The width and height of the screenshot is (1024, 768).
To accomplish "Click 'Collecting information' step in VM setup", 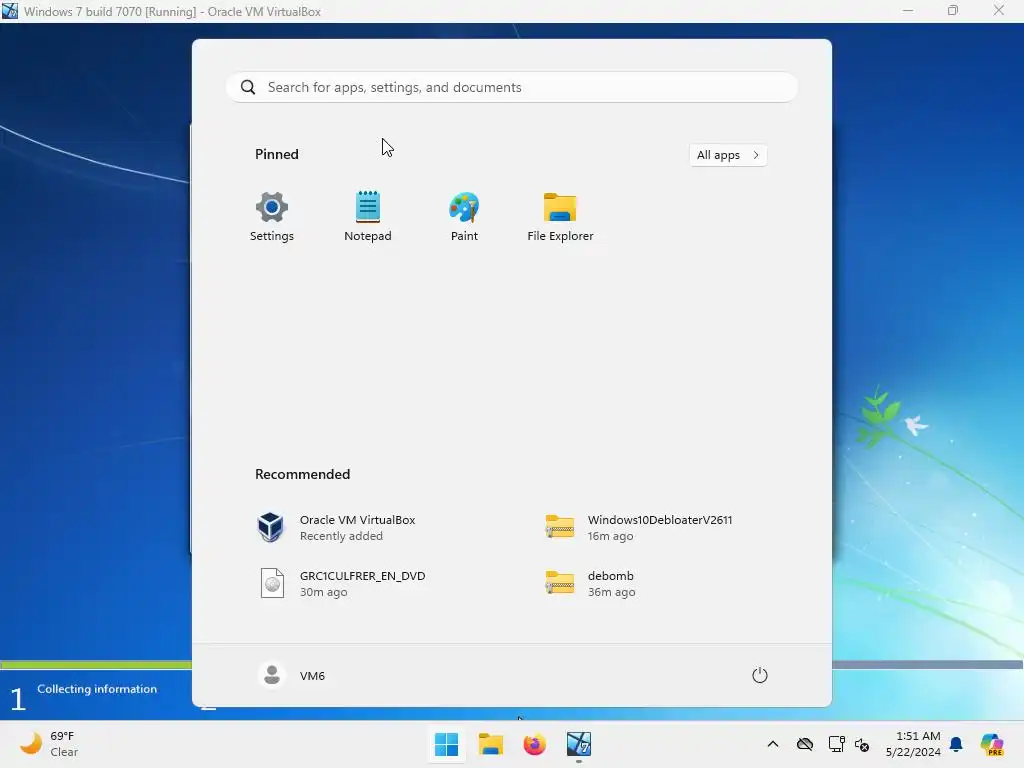I will [97, 689].
